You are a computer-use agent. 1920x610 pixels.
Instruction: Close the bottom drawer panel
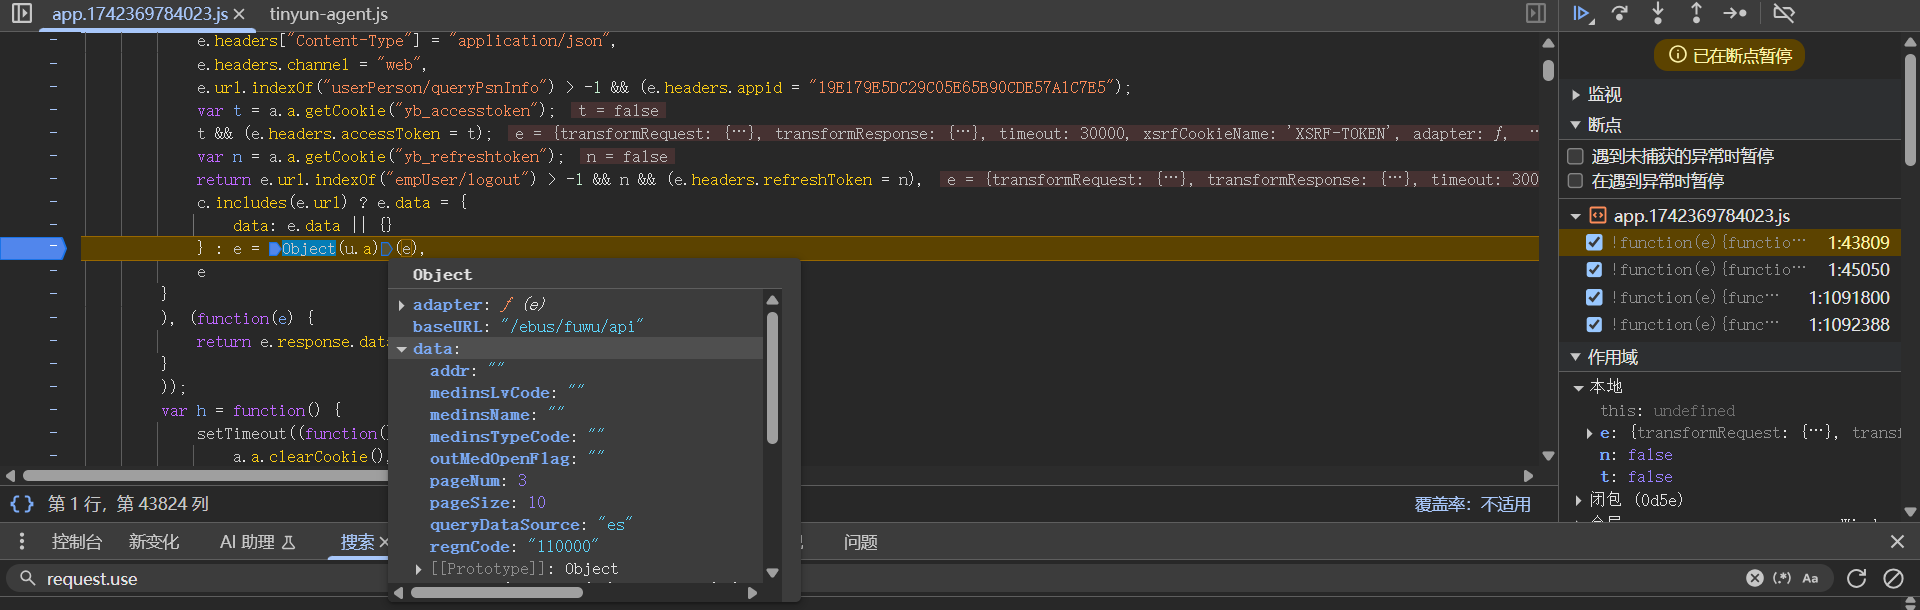pos(1897,542)
